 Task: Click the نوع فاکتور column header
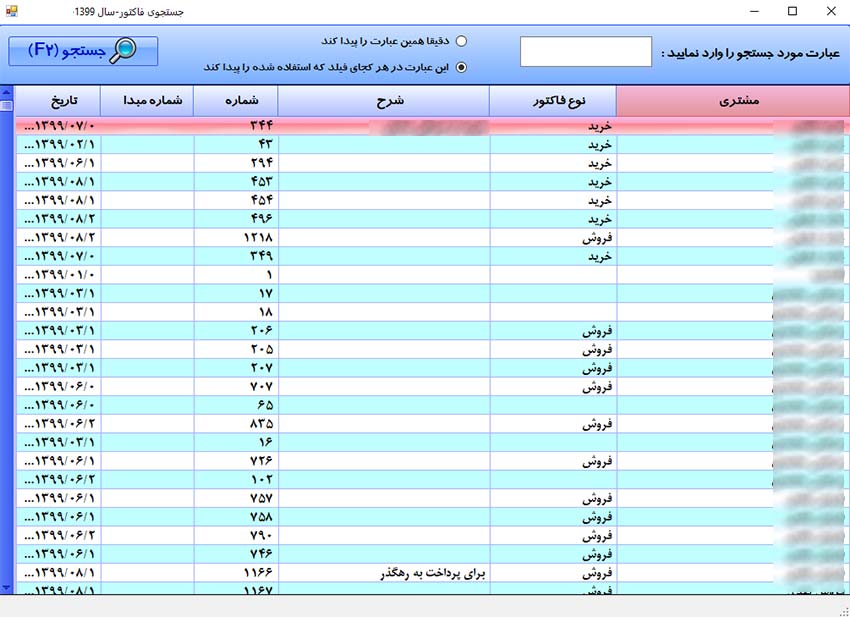[x=553, y=101]
